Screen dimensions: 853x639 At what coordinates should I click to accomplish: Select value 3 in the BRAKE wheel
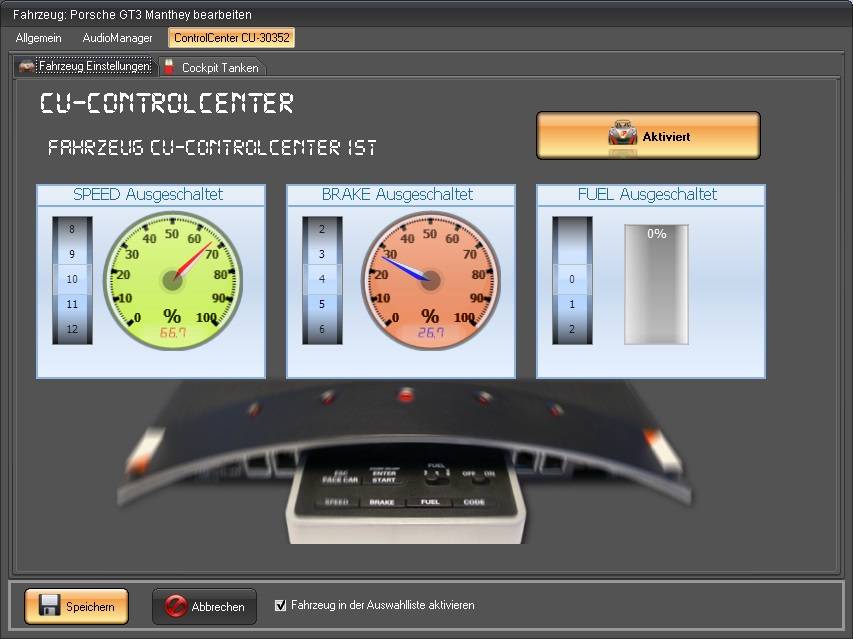pos(322,254)
